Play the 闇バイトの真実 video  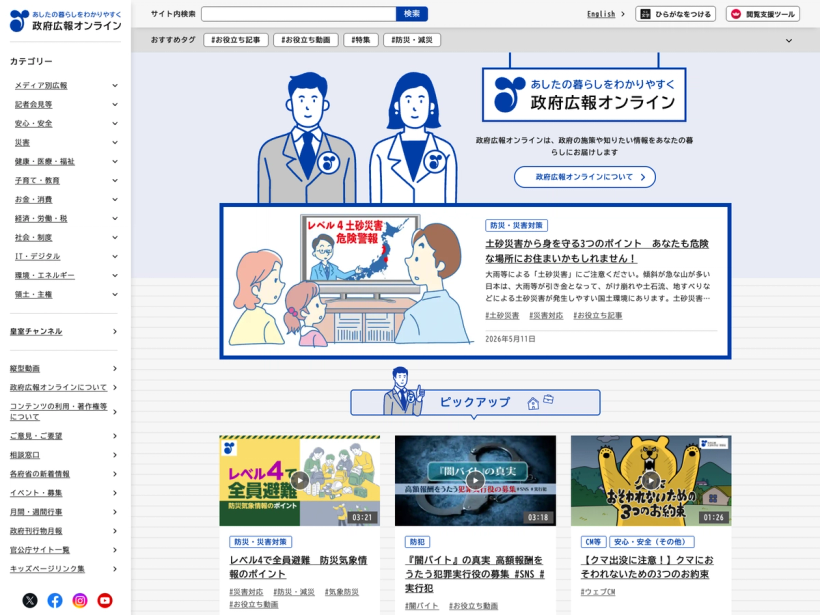(x=475, y=480)
